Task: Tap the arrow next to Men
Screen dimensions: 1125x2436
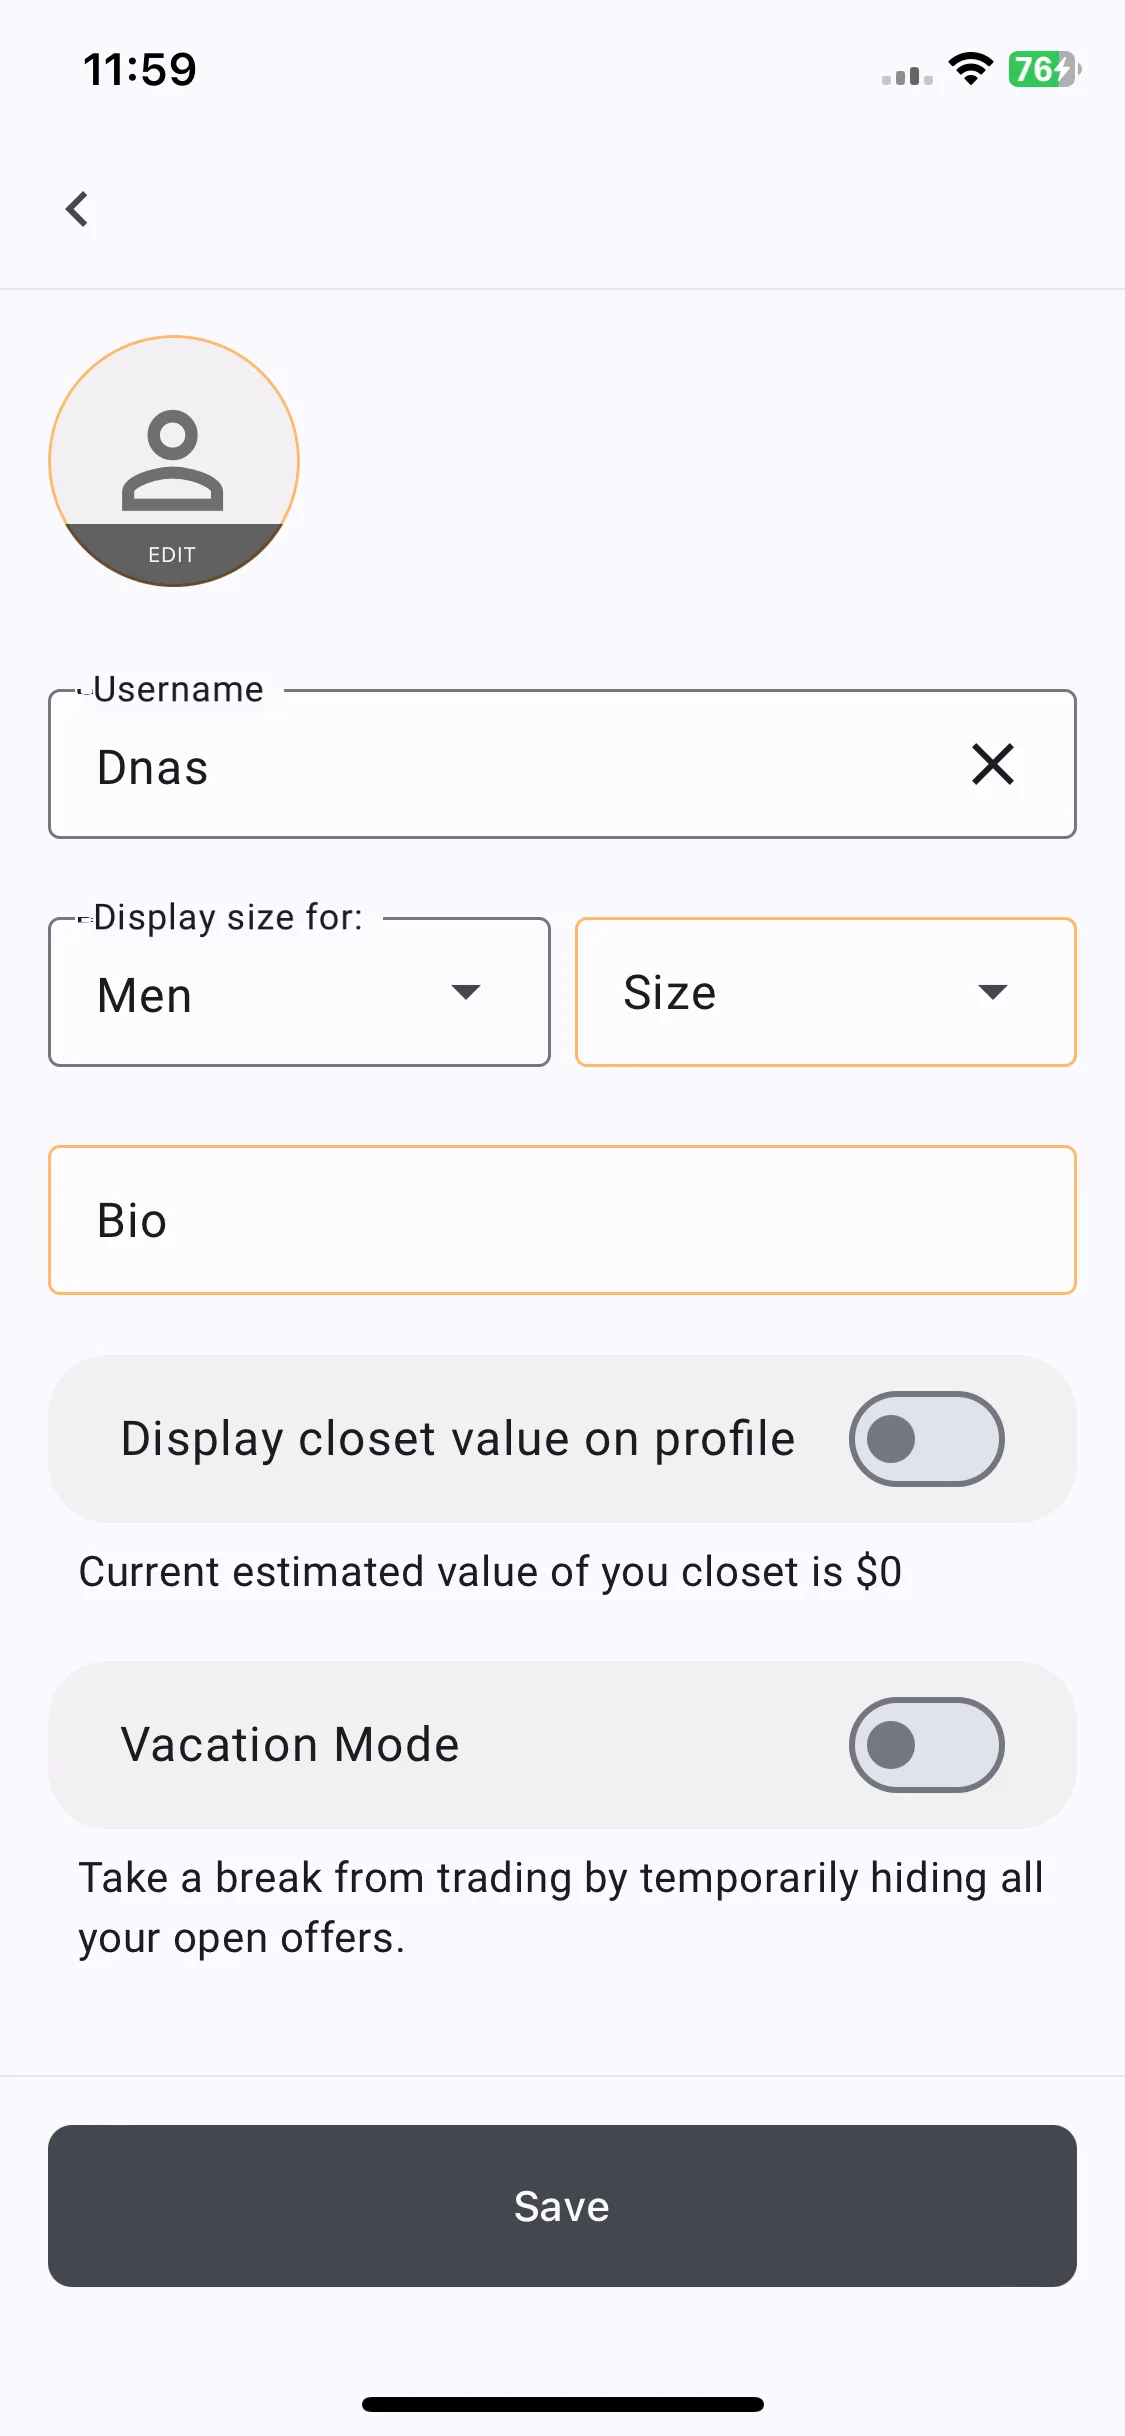Action: 466,992
